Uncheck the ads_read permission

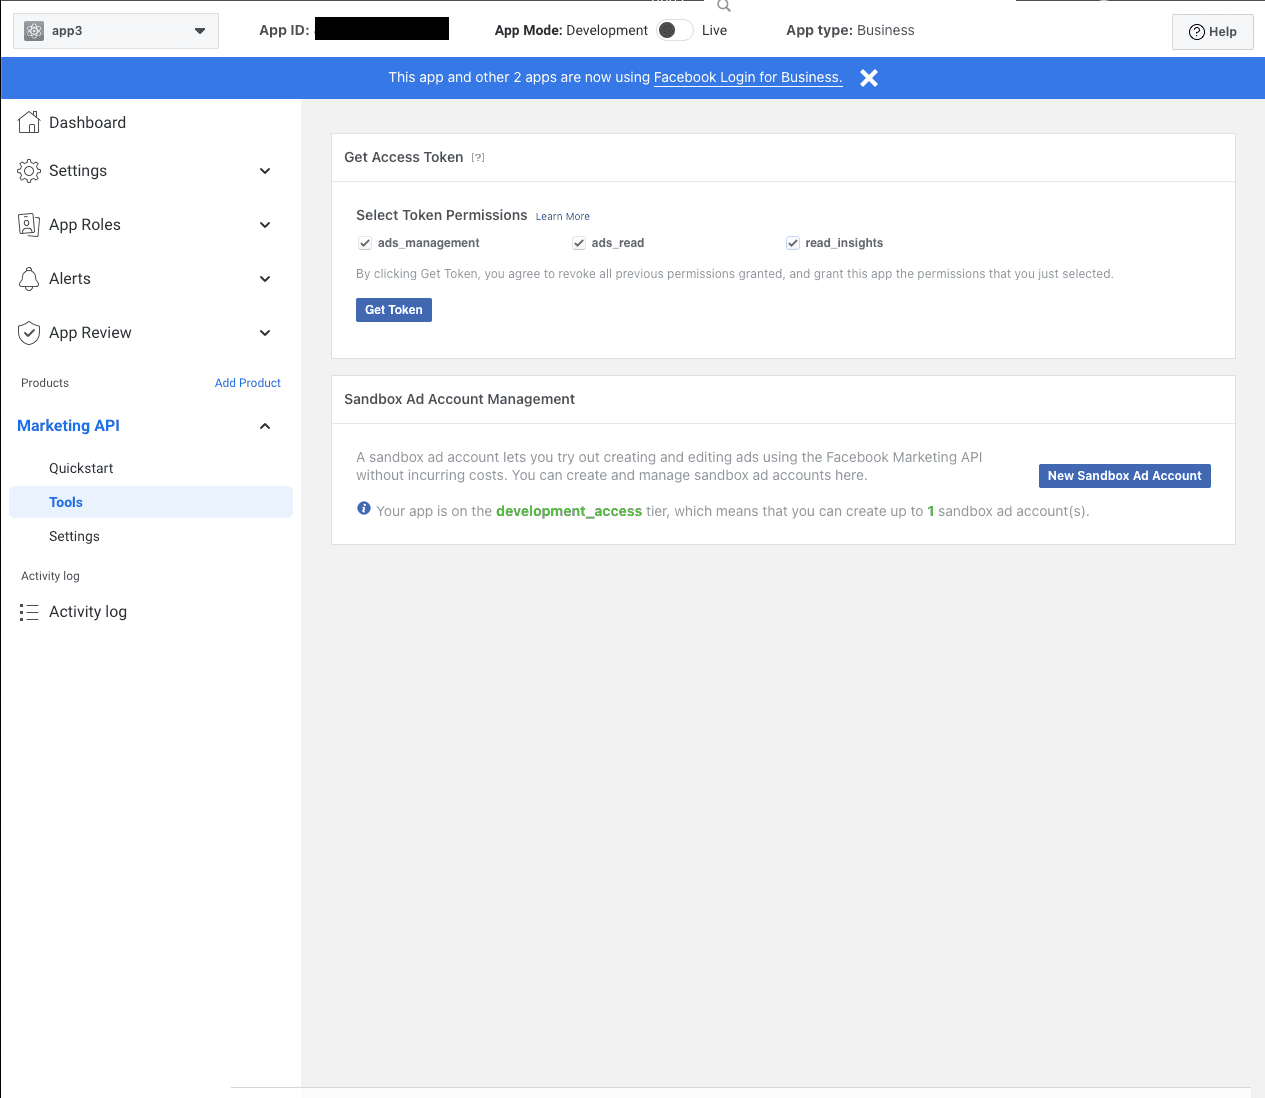tap(579, 243)
